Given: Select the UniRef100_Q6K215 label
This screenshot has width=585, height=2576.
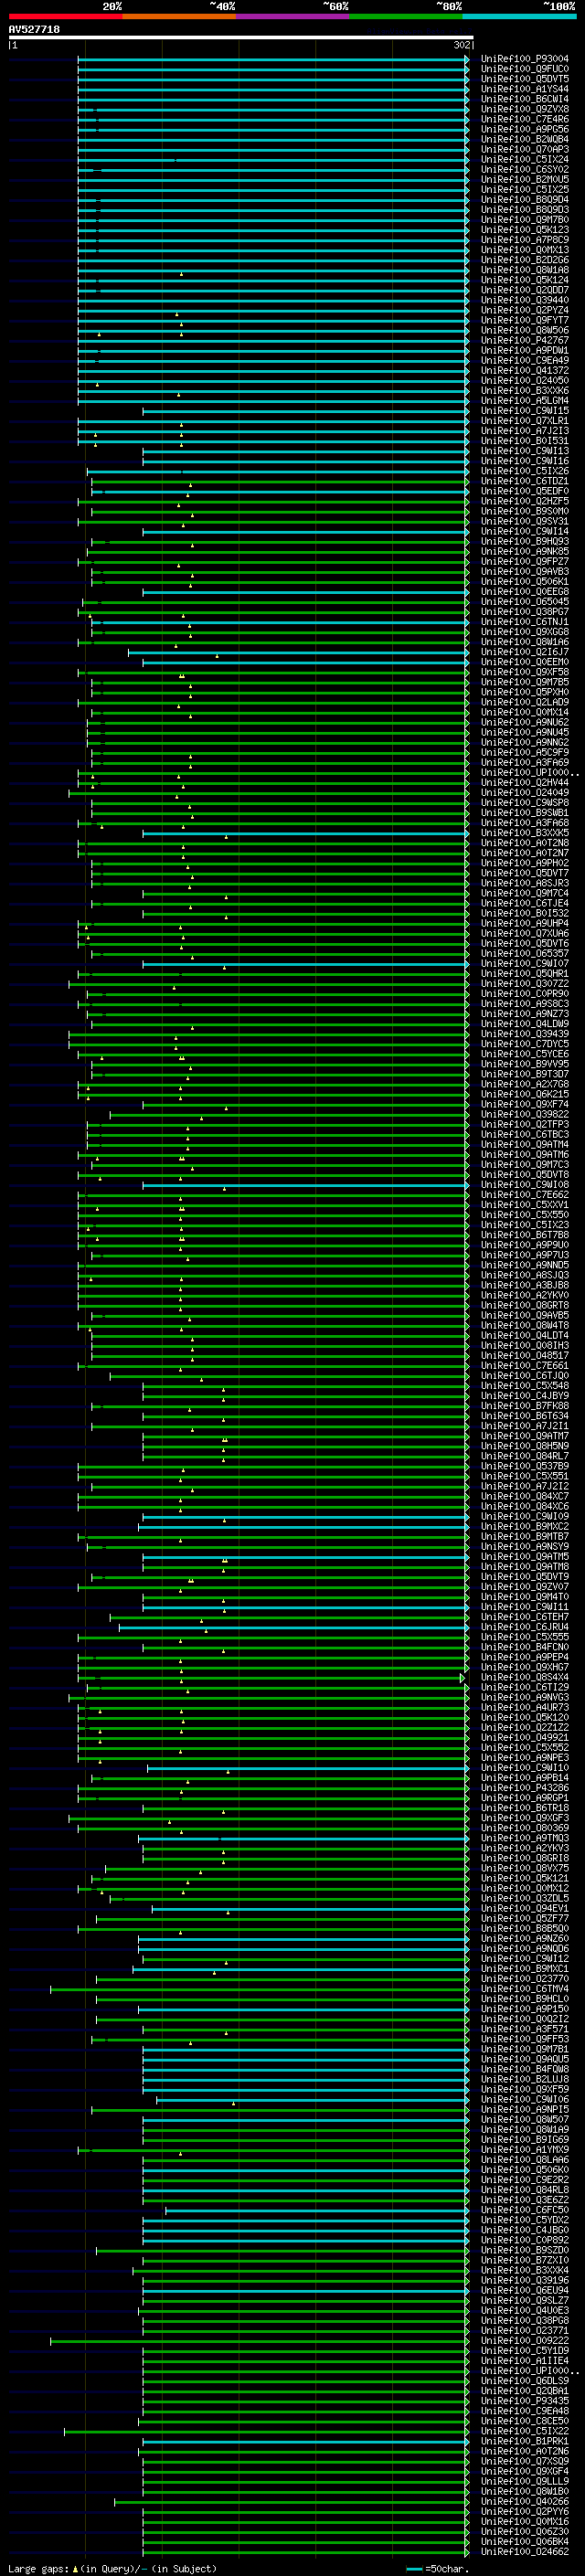Looking at the screenshot, I should (x=524, y=1094).
